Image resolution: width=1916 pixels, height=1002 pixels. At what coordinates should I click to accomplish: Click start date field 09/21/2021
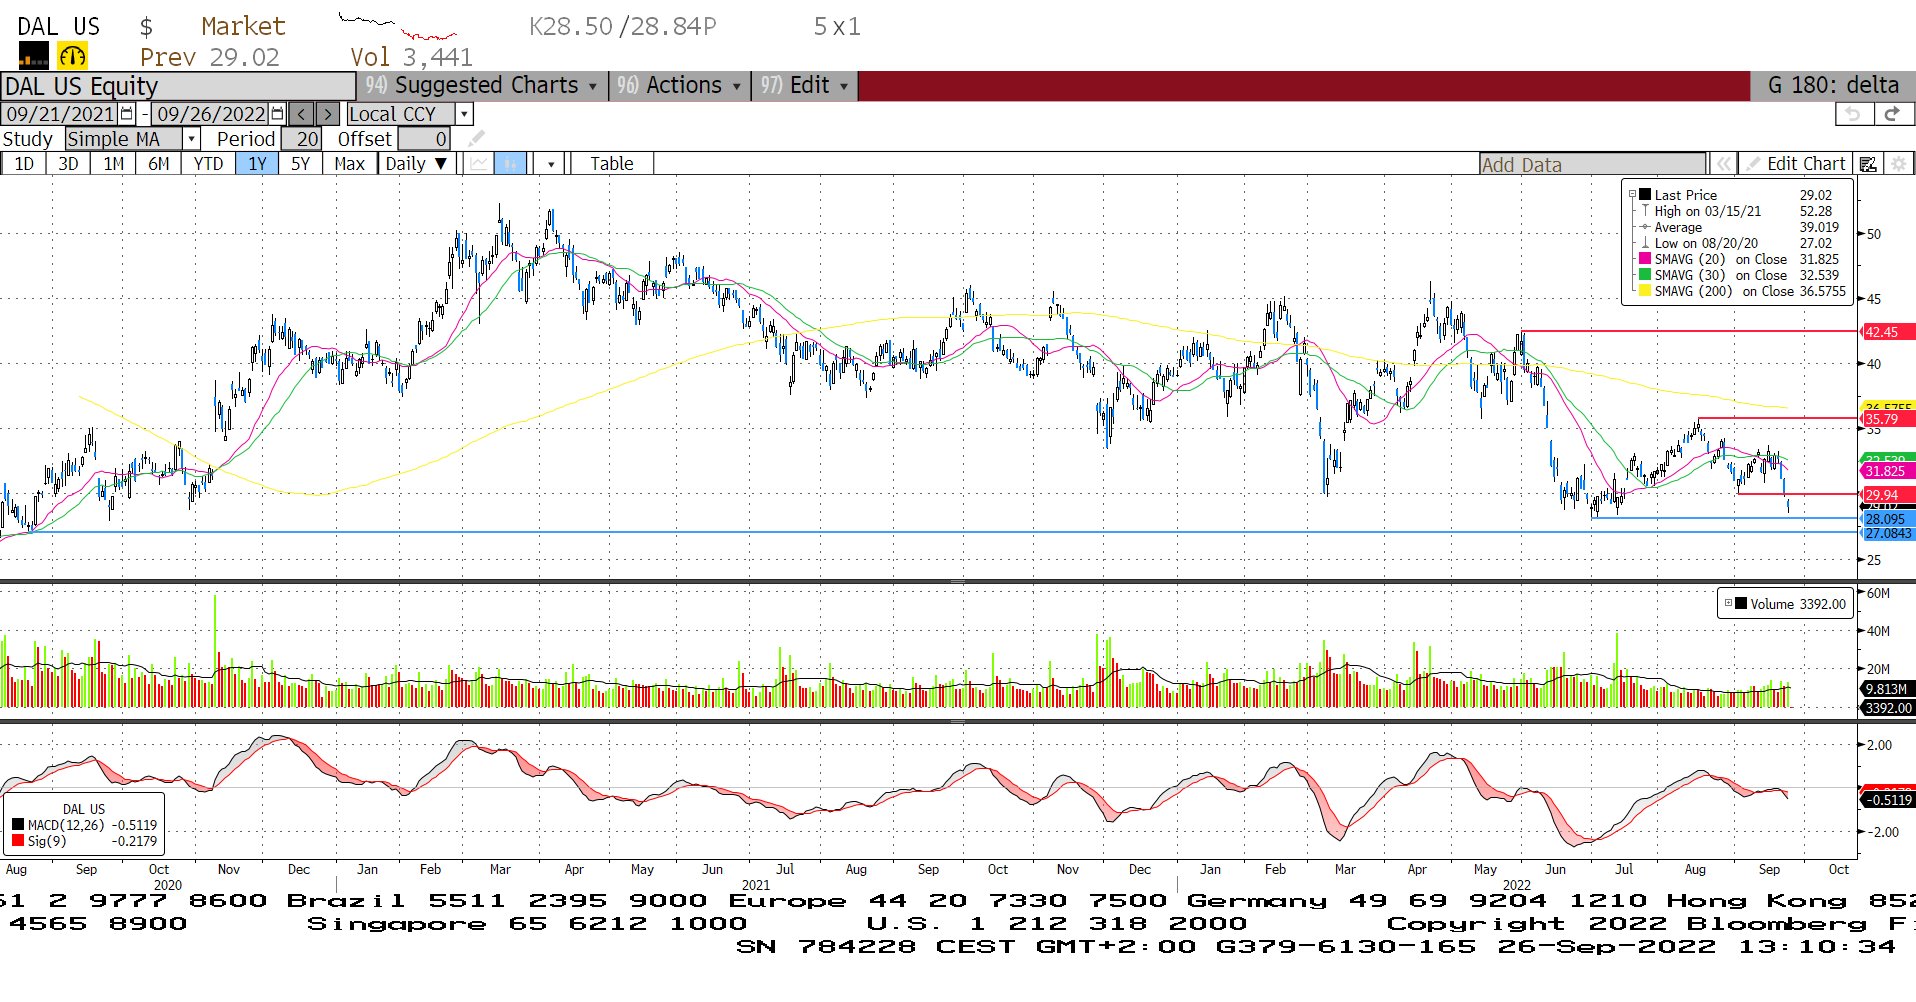pyautogui.click(x=60, y=114)
